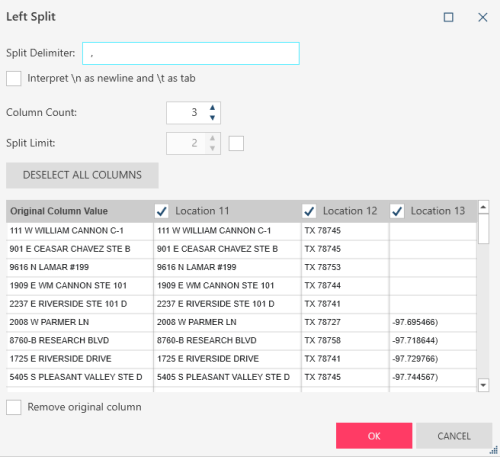This screenshot has height=457, width=500.
Task: Enable the Split Limit checkbox
Action: (x=236, y=143)
